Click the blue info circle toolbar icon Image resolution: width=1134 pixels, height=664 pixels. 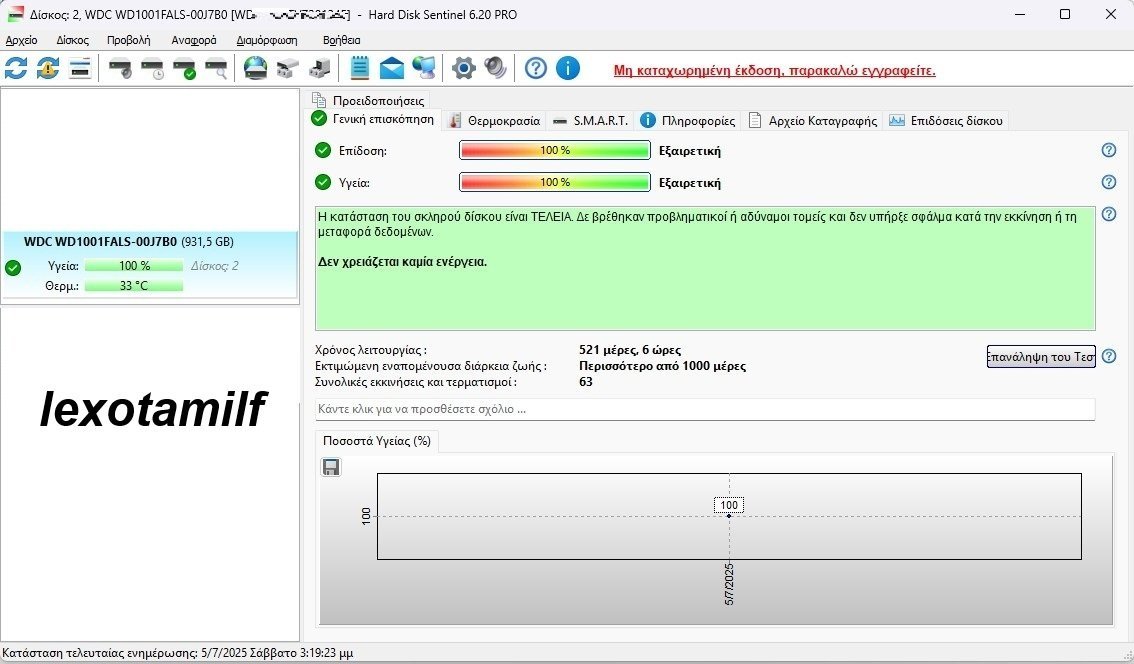pos(568,69)
